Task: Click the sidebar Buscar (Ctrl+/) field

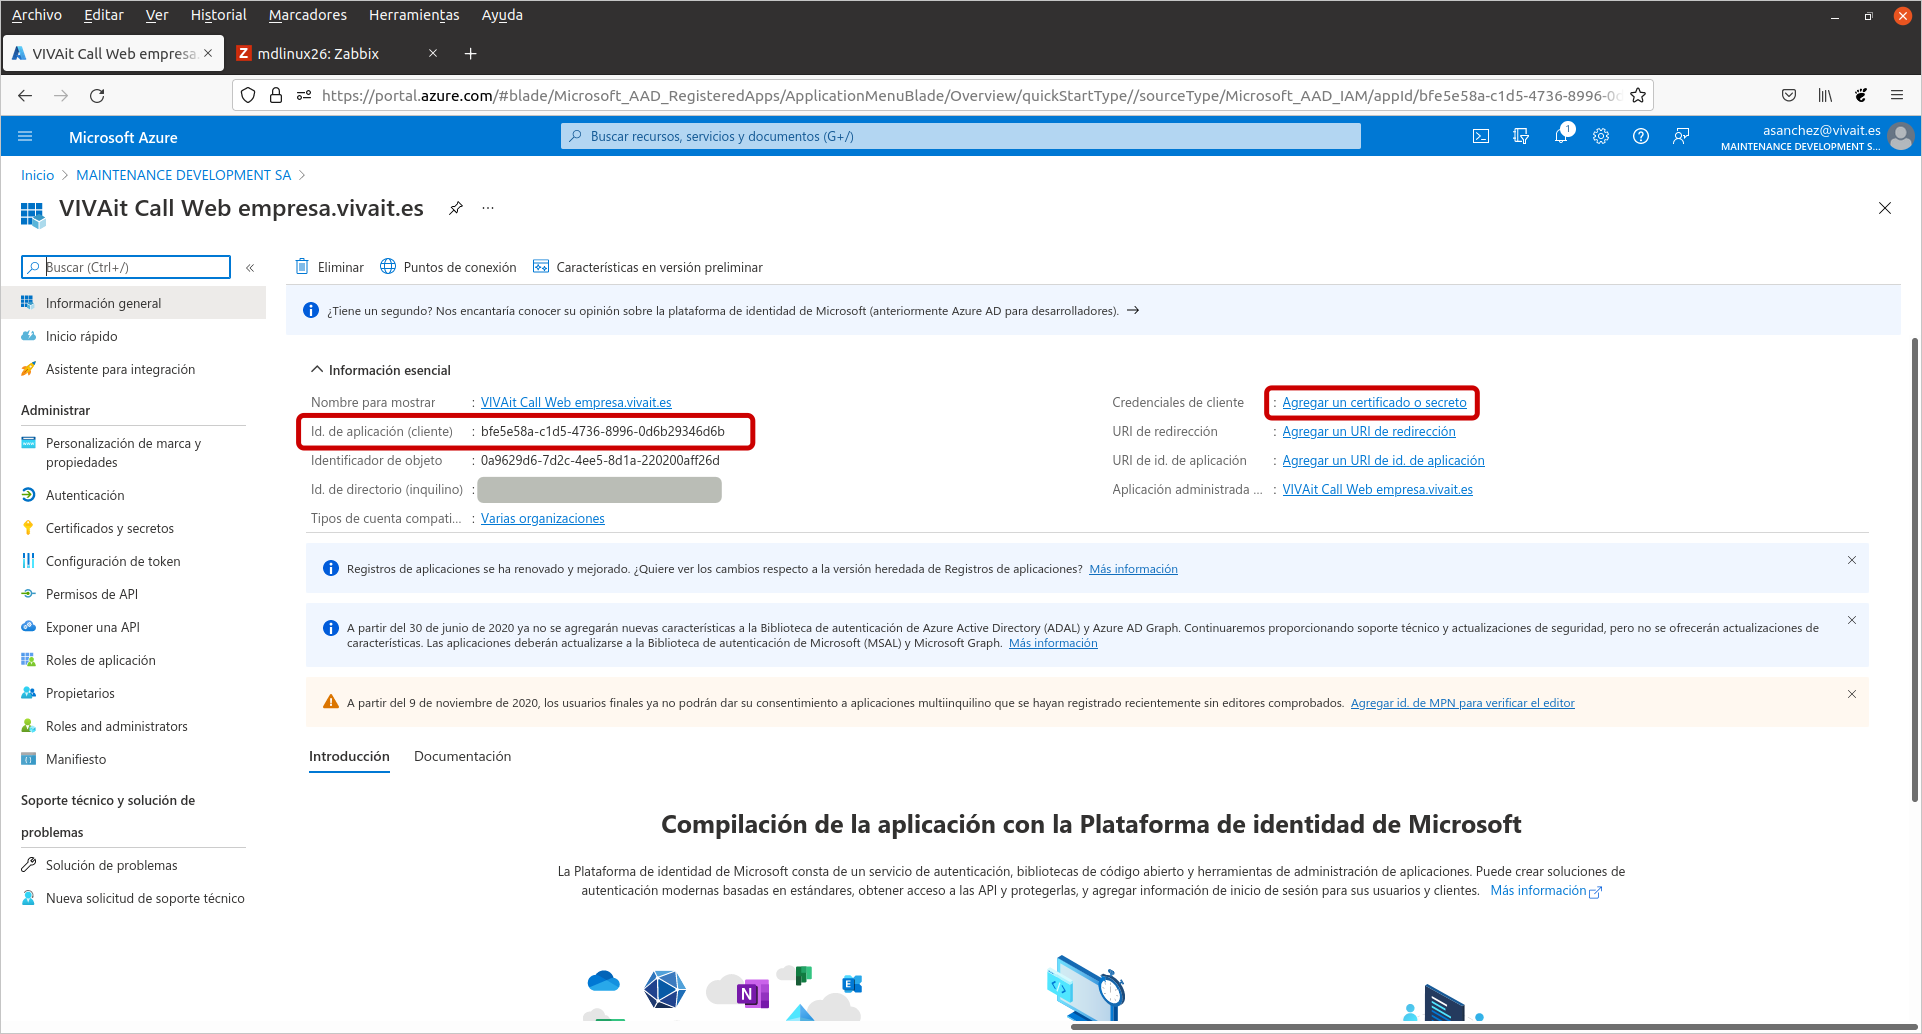Action: 126,267
